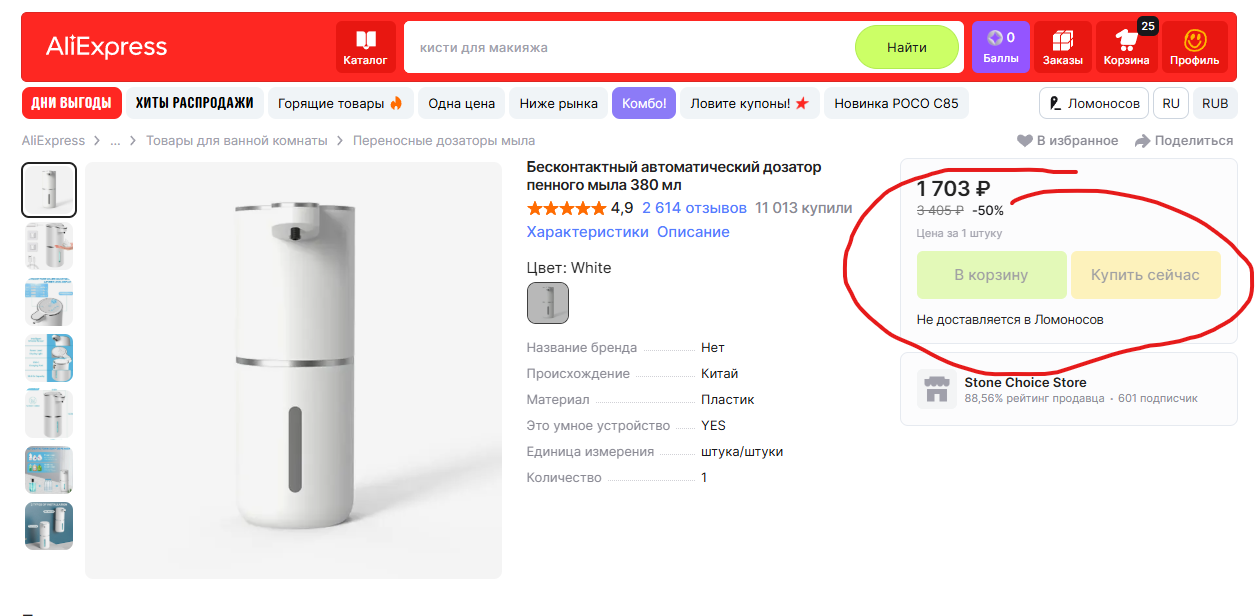Select the White color swatch
The height and width of the screenshot is (616, 1258).
point(548,303)
